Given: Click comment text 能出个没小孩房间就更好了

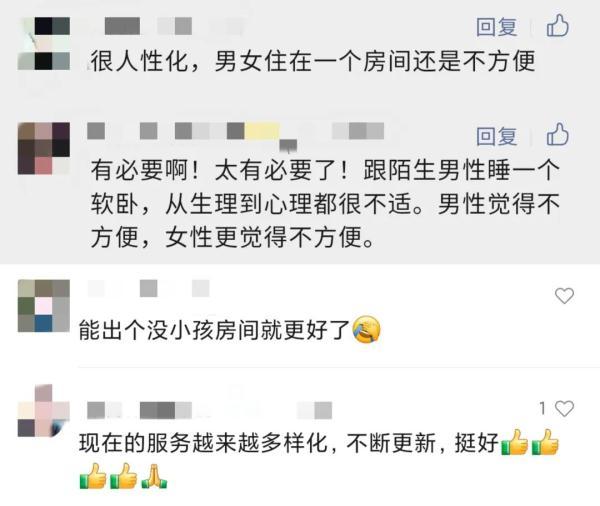Looking at the screenshot, I should coord(215,330).
